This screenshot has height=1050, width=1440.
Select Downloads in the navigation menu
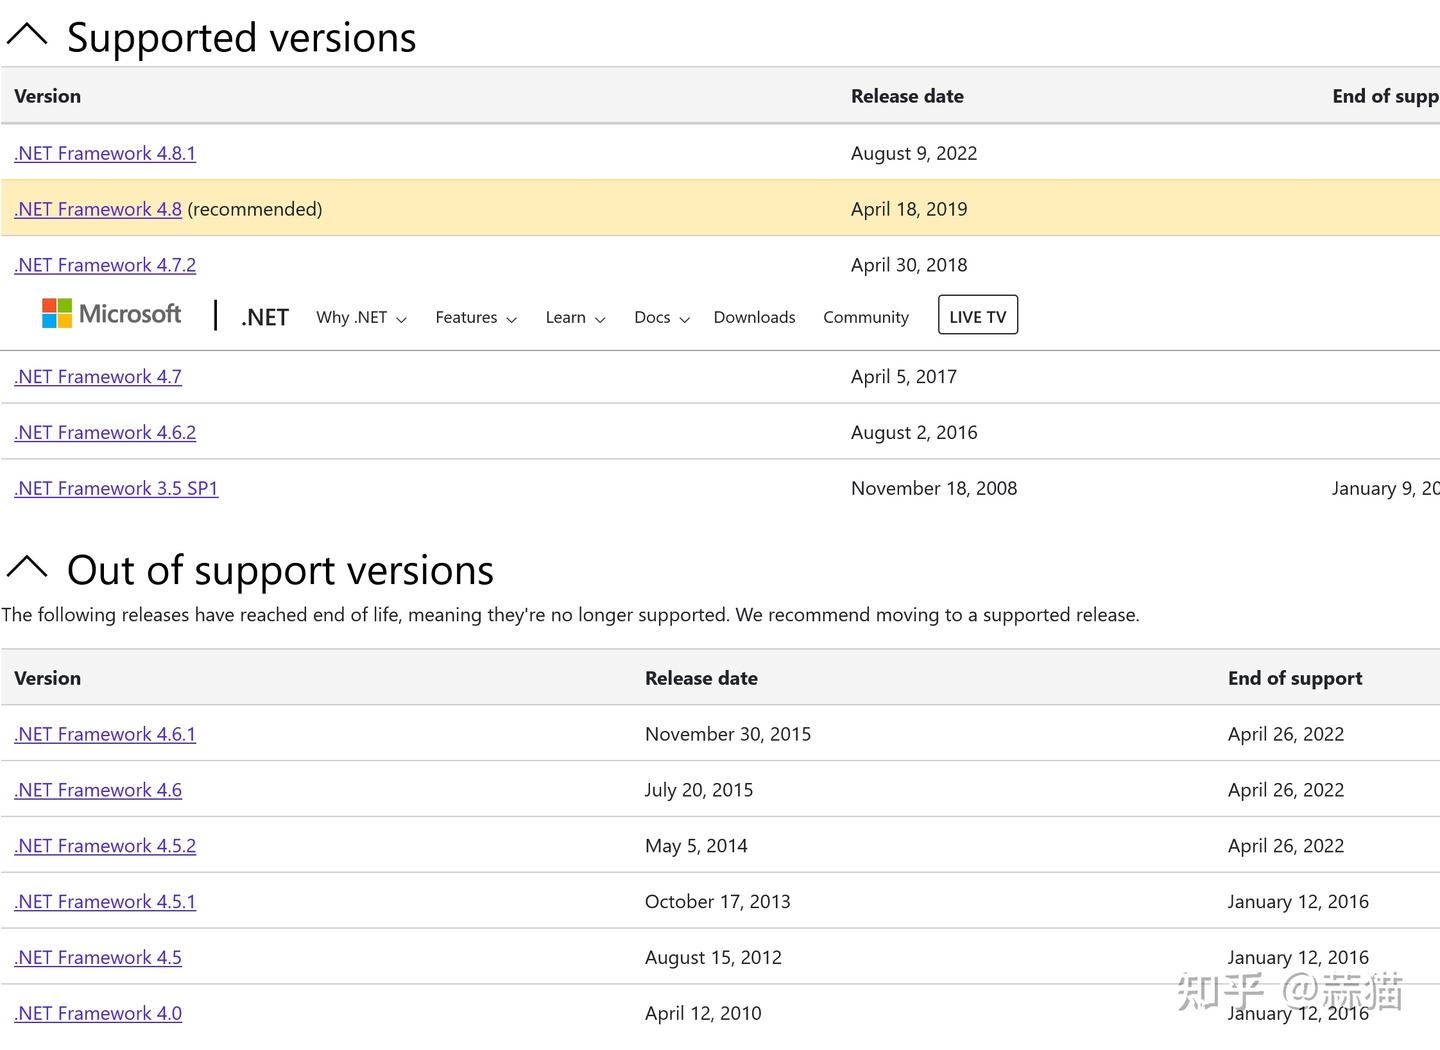(x=754, y=317)
